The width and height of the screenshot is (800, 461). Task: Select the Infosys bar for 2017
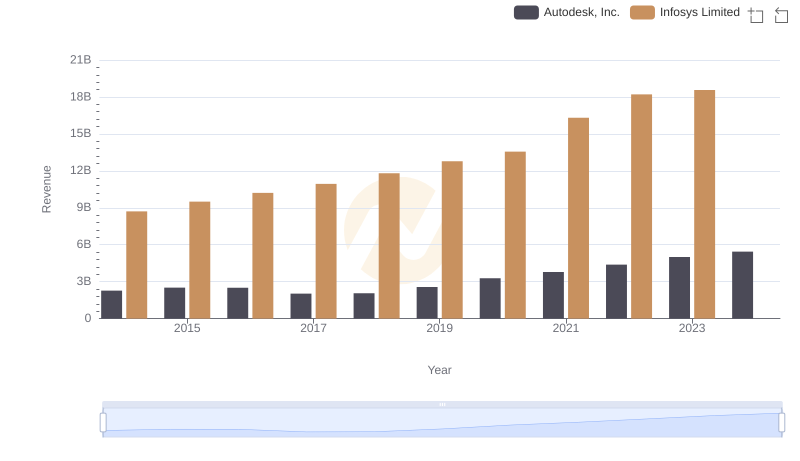point(326,251)
